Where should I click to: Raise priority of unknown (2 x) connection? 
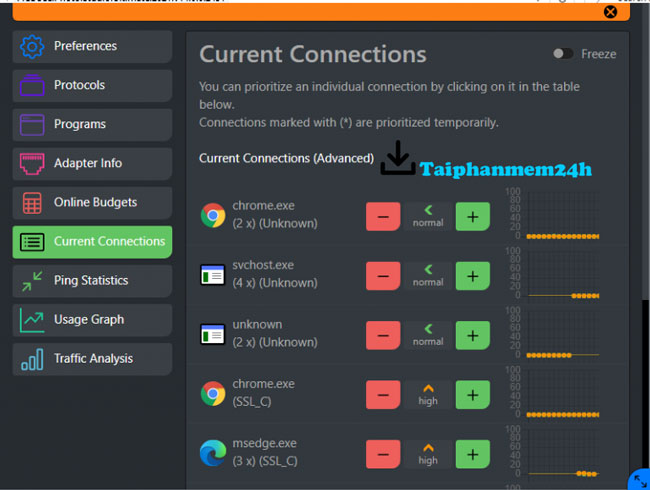tap(473, 335)
